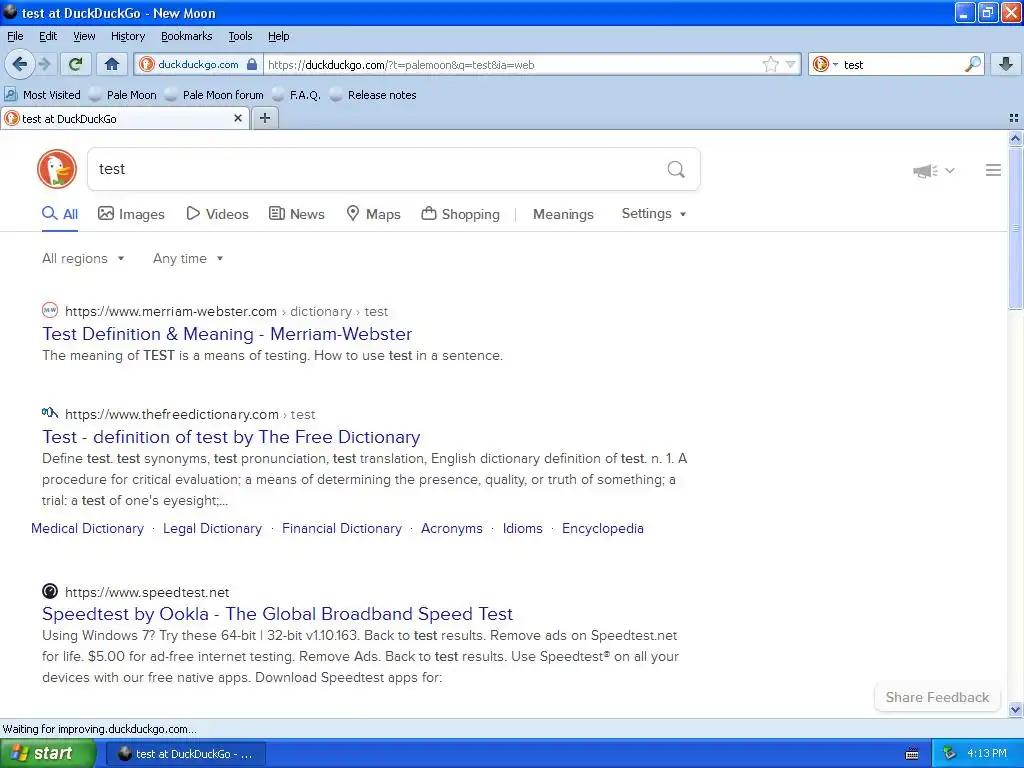The image size is (1024, 768).
Task: Switch to the News results tab
Action: (297, 214)
